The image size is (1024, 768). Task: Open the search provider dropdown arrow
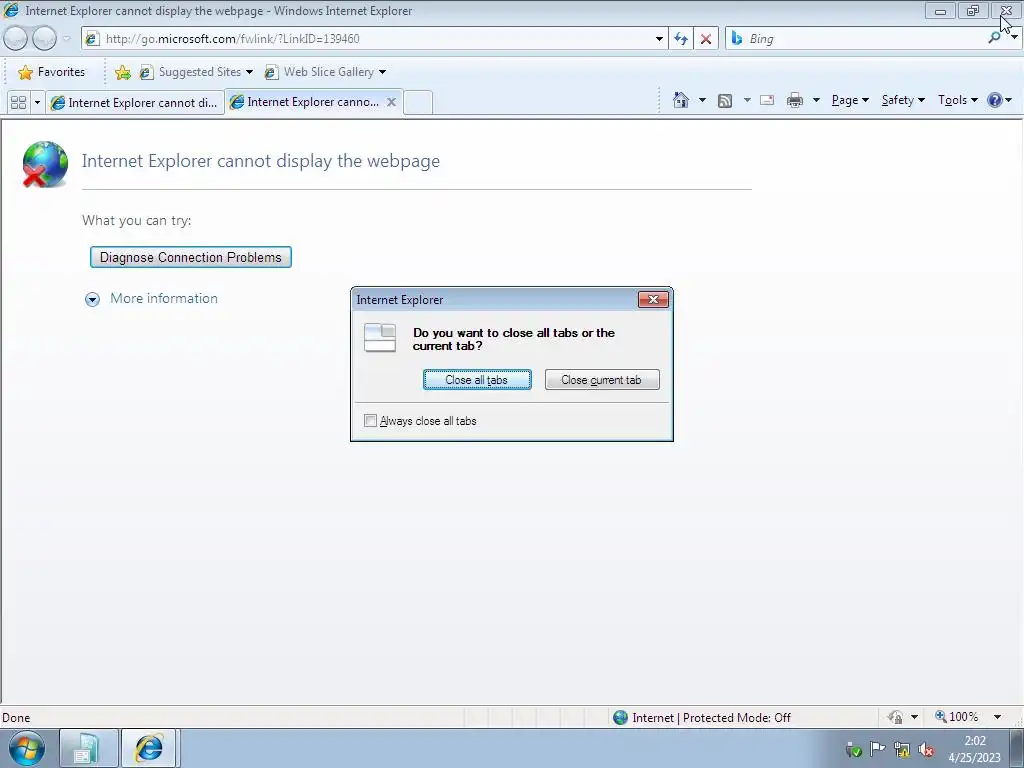[1014, 38]
